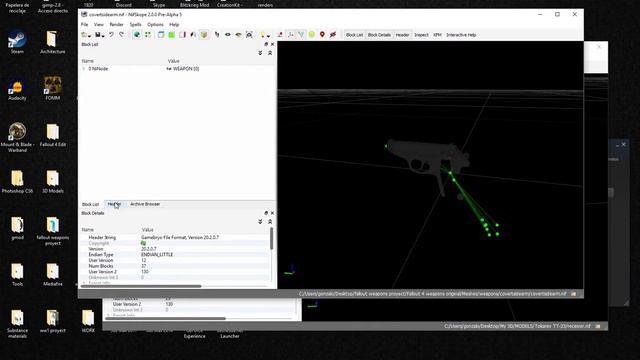
Task: Click the pistol model in the 3D viewport
Action: point(428,158)
